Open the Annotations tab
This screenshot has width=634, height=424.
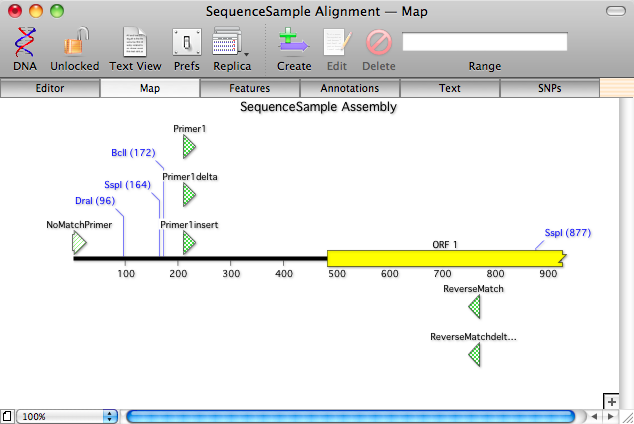[x=349, y=88]
